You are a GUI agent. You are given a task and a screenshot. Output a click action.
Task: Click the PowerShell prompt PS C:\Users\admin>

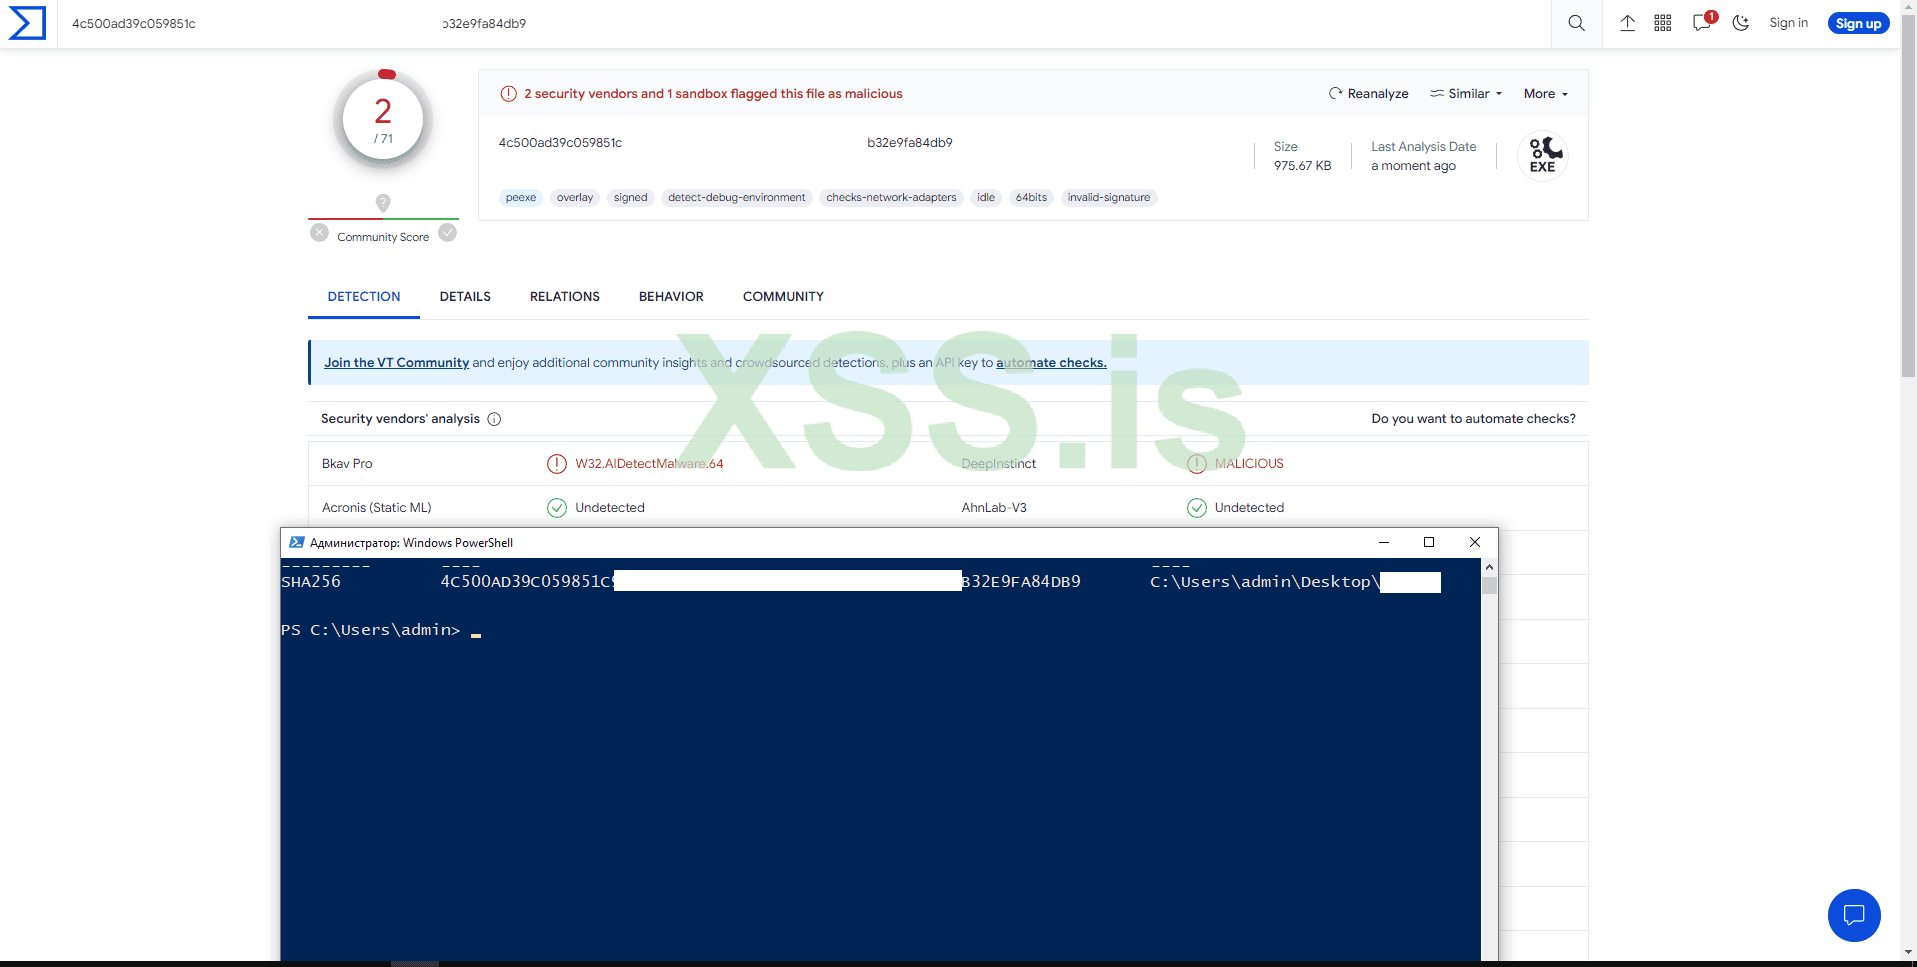point(371,630)
